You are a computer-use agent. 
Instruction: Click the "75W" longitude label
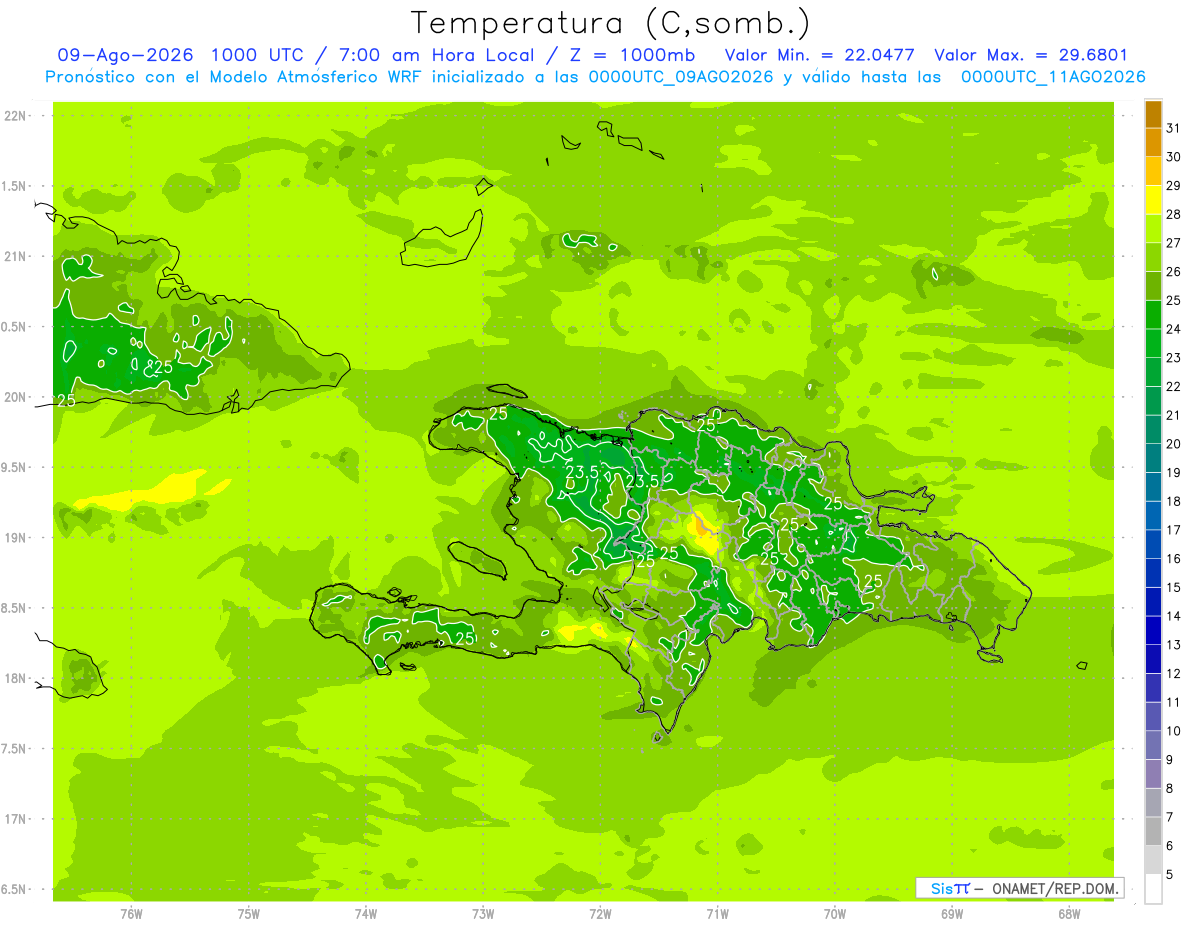coord(248,913)
